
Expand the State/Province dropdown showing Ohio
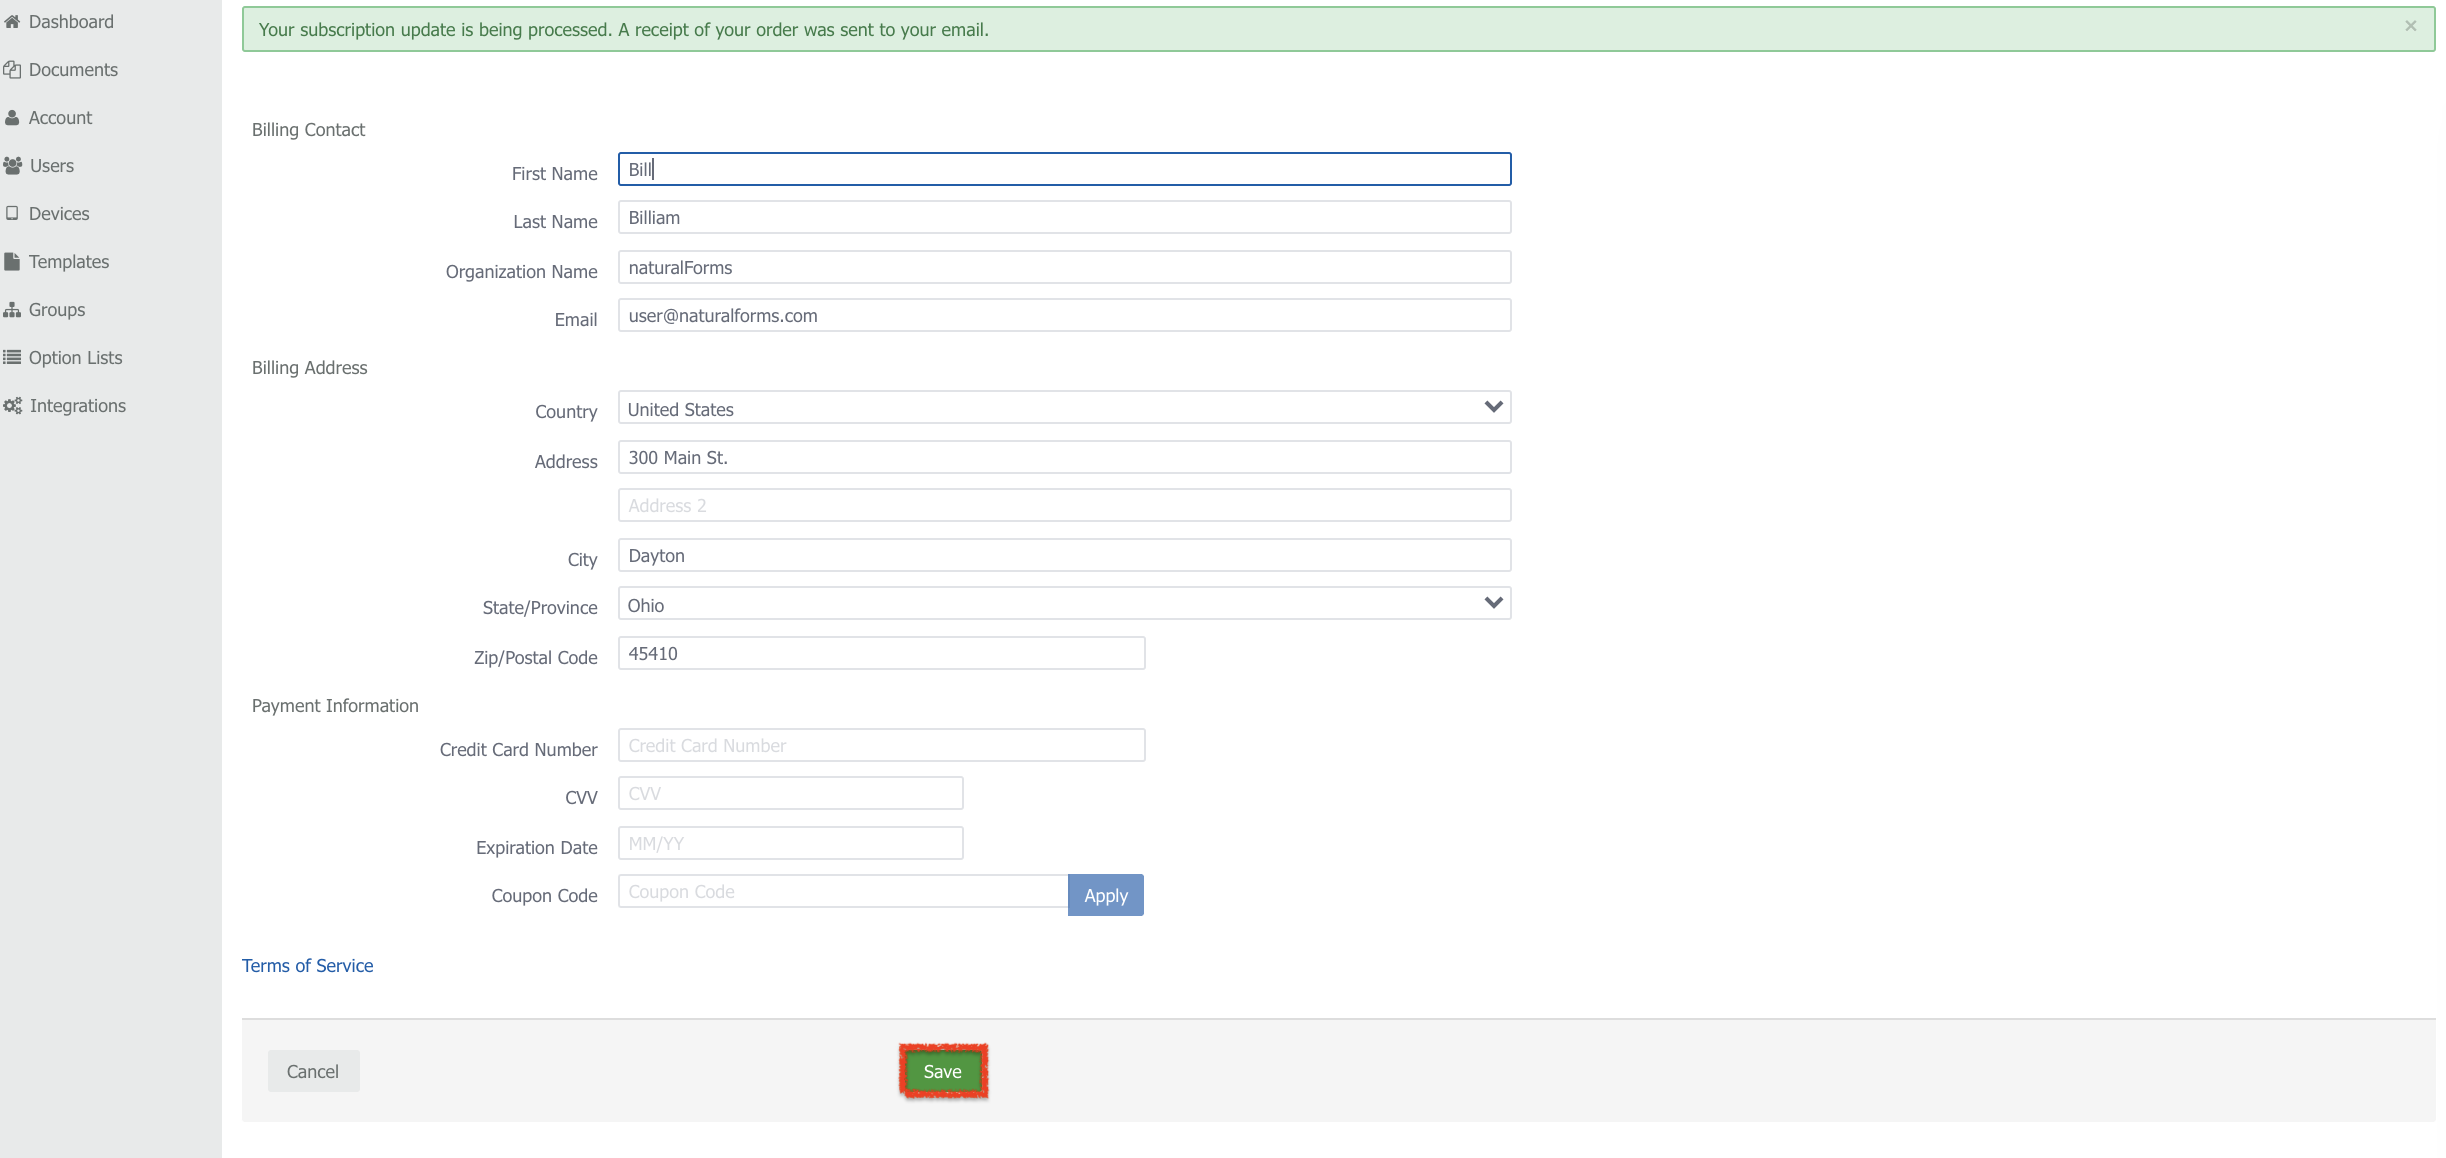pyautogui.click(x=1064, y=604)
